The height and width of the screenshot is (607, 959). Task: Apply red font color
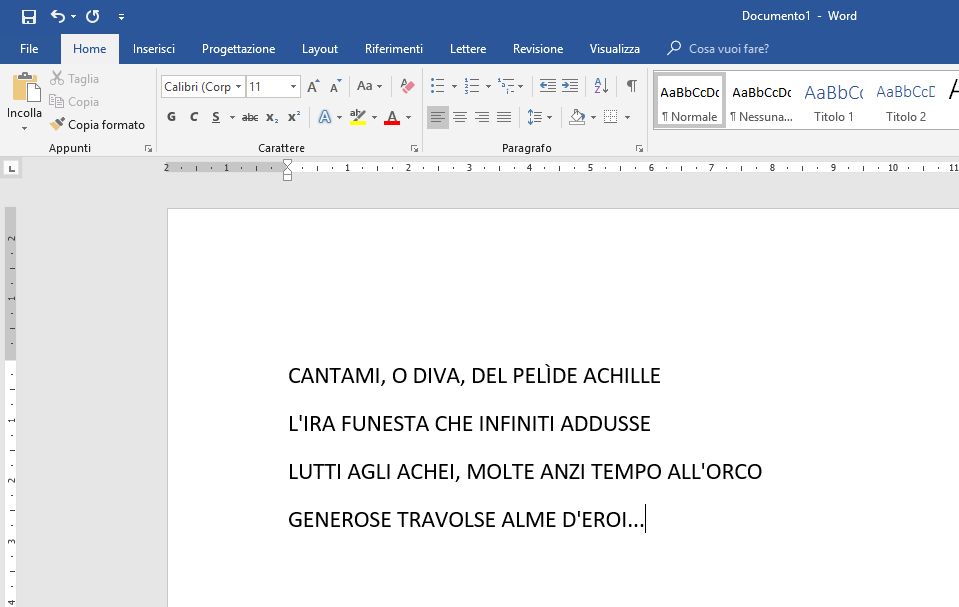pyautogui.click(x=392, y=117)
